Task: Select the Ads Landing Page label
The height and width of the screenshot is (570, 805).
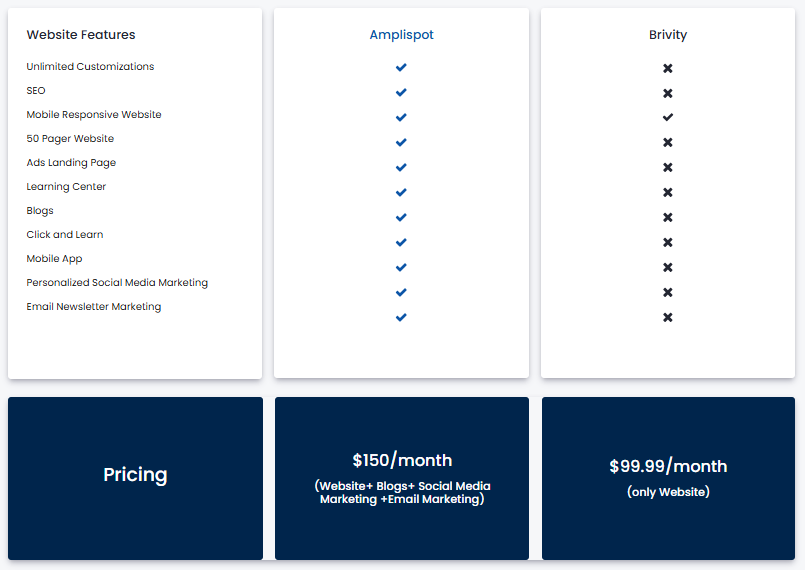Action: click(71, 163)
